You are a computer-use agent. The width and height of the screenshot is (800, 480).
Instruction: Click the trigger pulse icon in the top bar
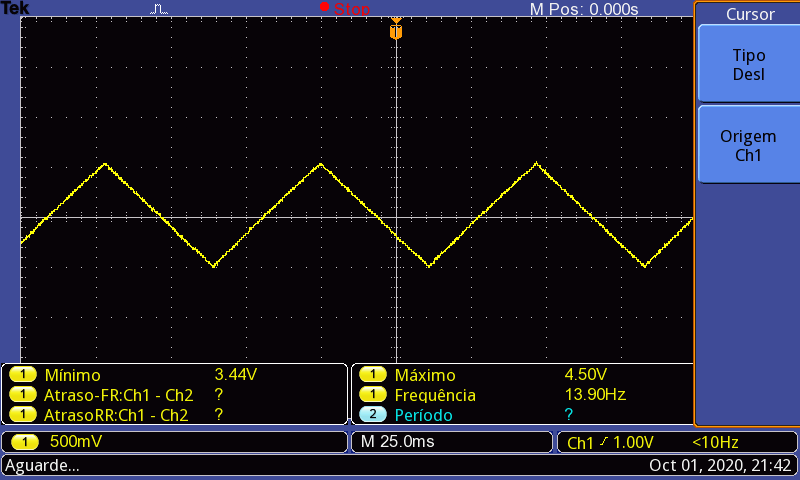(x=159, y=9)
